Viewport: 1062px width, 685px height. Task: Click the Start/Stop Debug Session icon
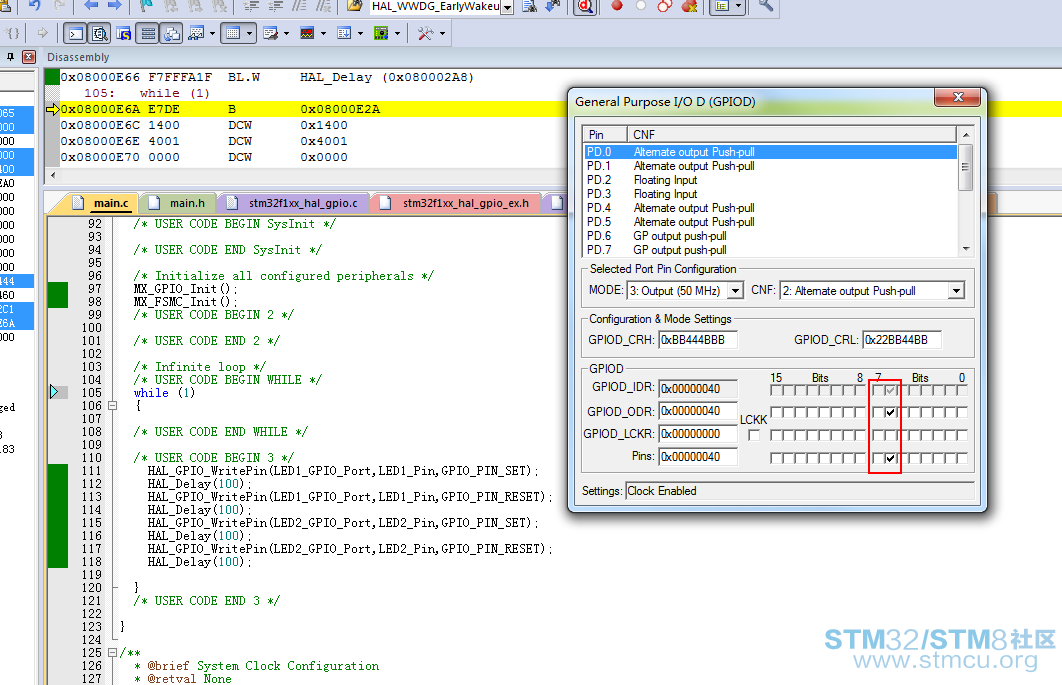585,7
